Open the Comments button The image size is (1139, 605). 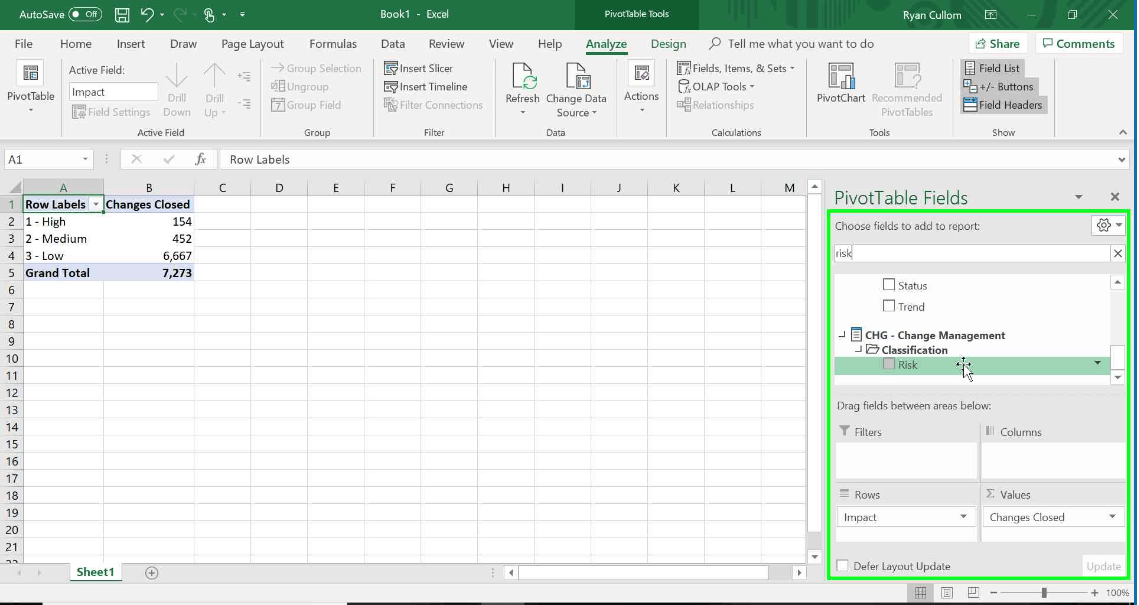1078,44
